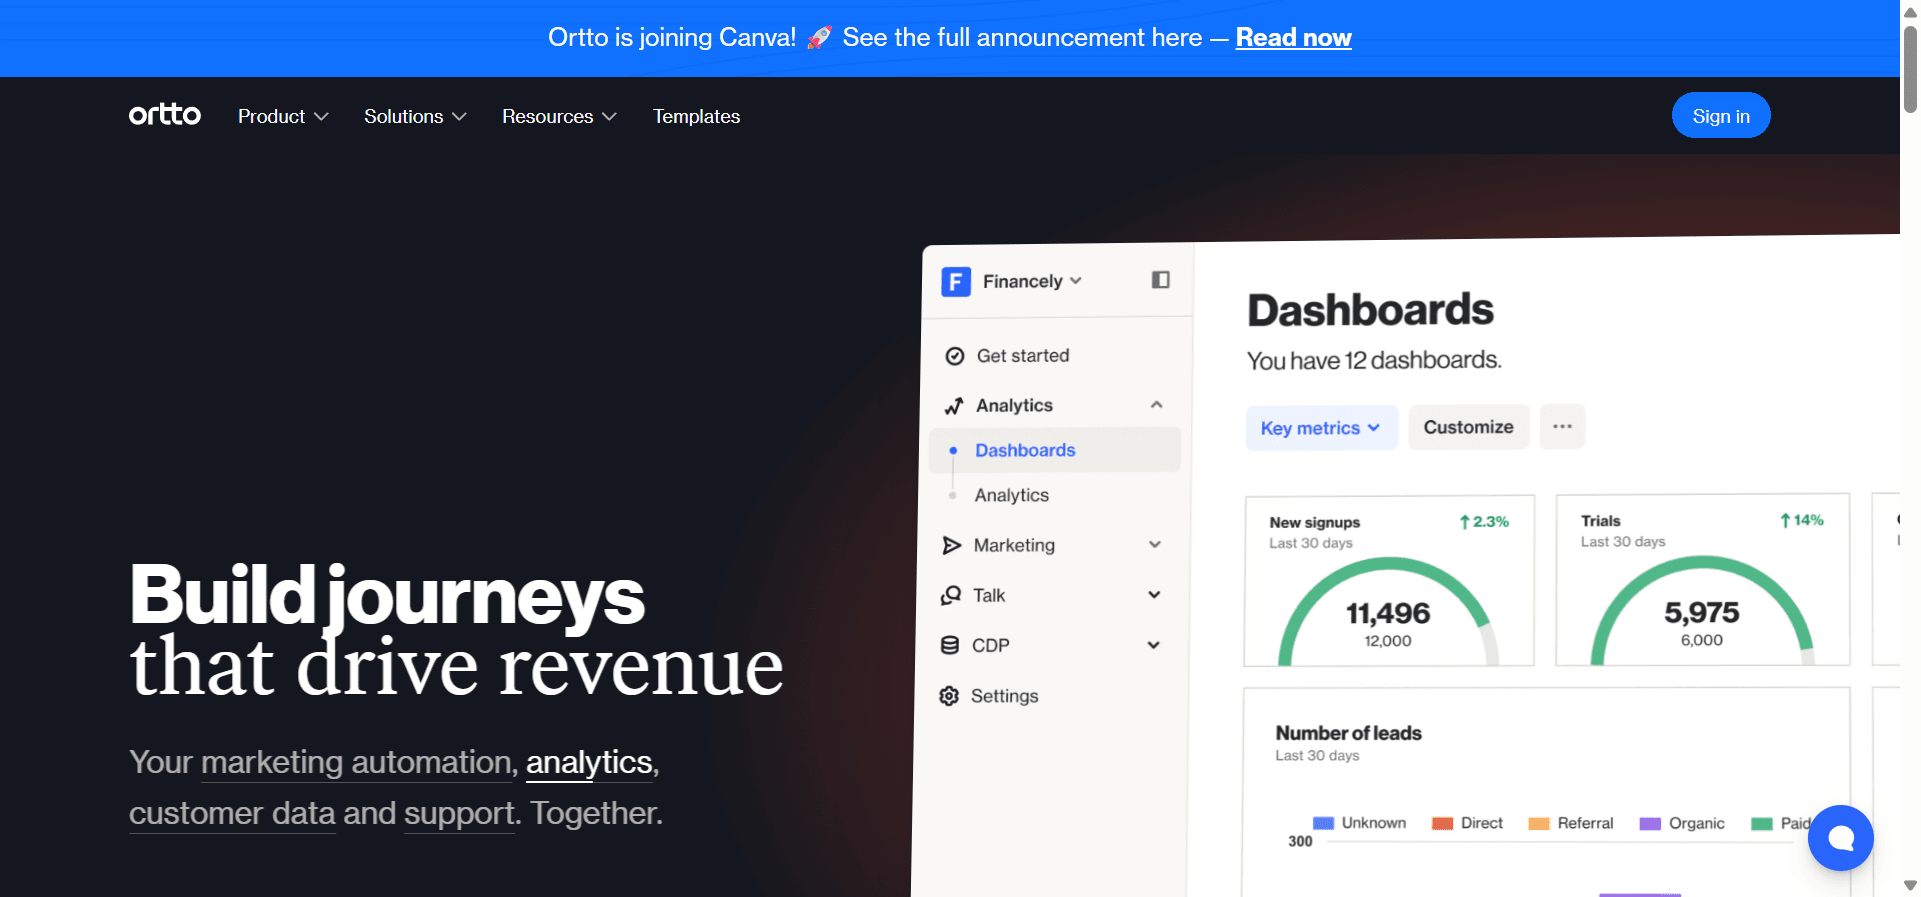Screen dimensions: 1921x897
Task: Select Dashboards in the sidebar
Action: coord(1055,450)
